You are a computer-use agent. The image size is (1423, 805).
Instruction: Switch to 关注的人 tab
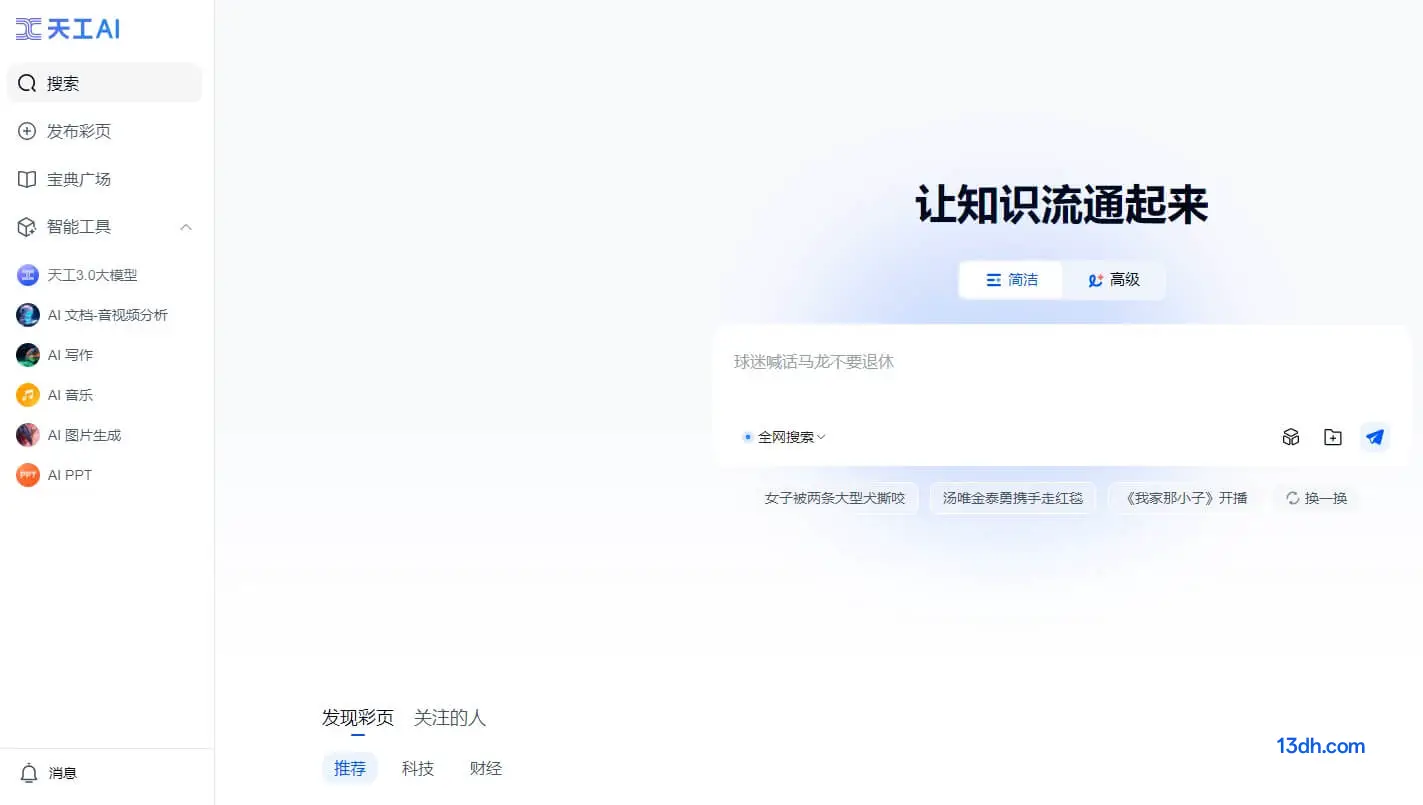(x=450, y=718)
